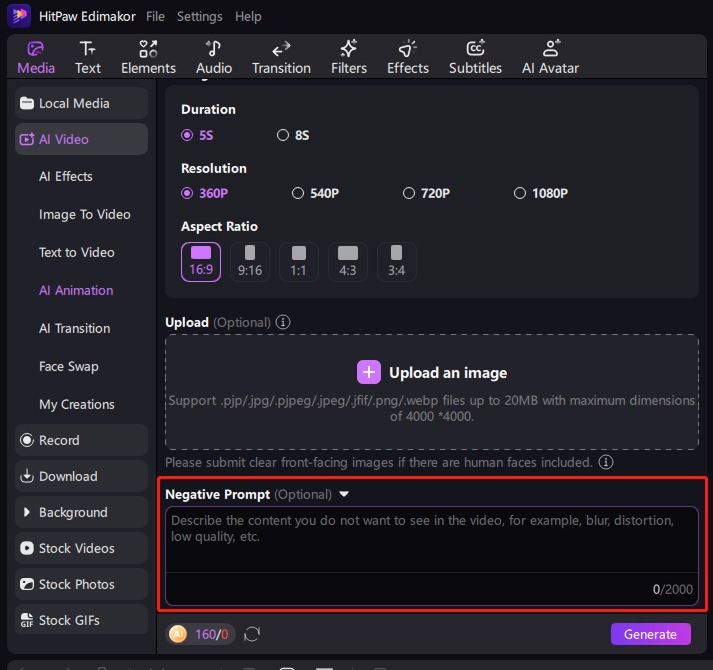This screenshot has height=670, width=713.
Task: Open Stock GIFs library
Action: [x=81, y=620]
